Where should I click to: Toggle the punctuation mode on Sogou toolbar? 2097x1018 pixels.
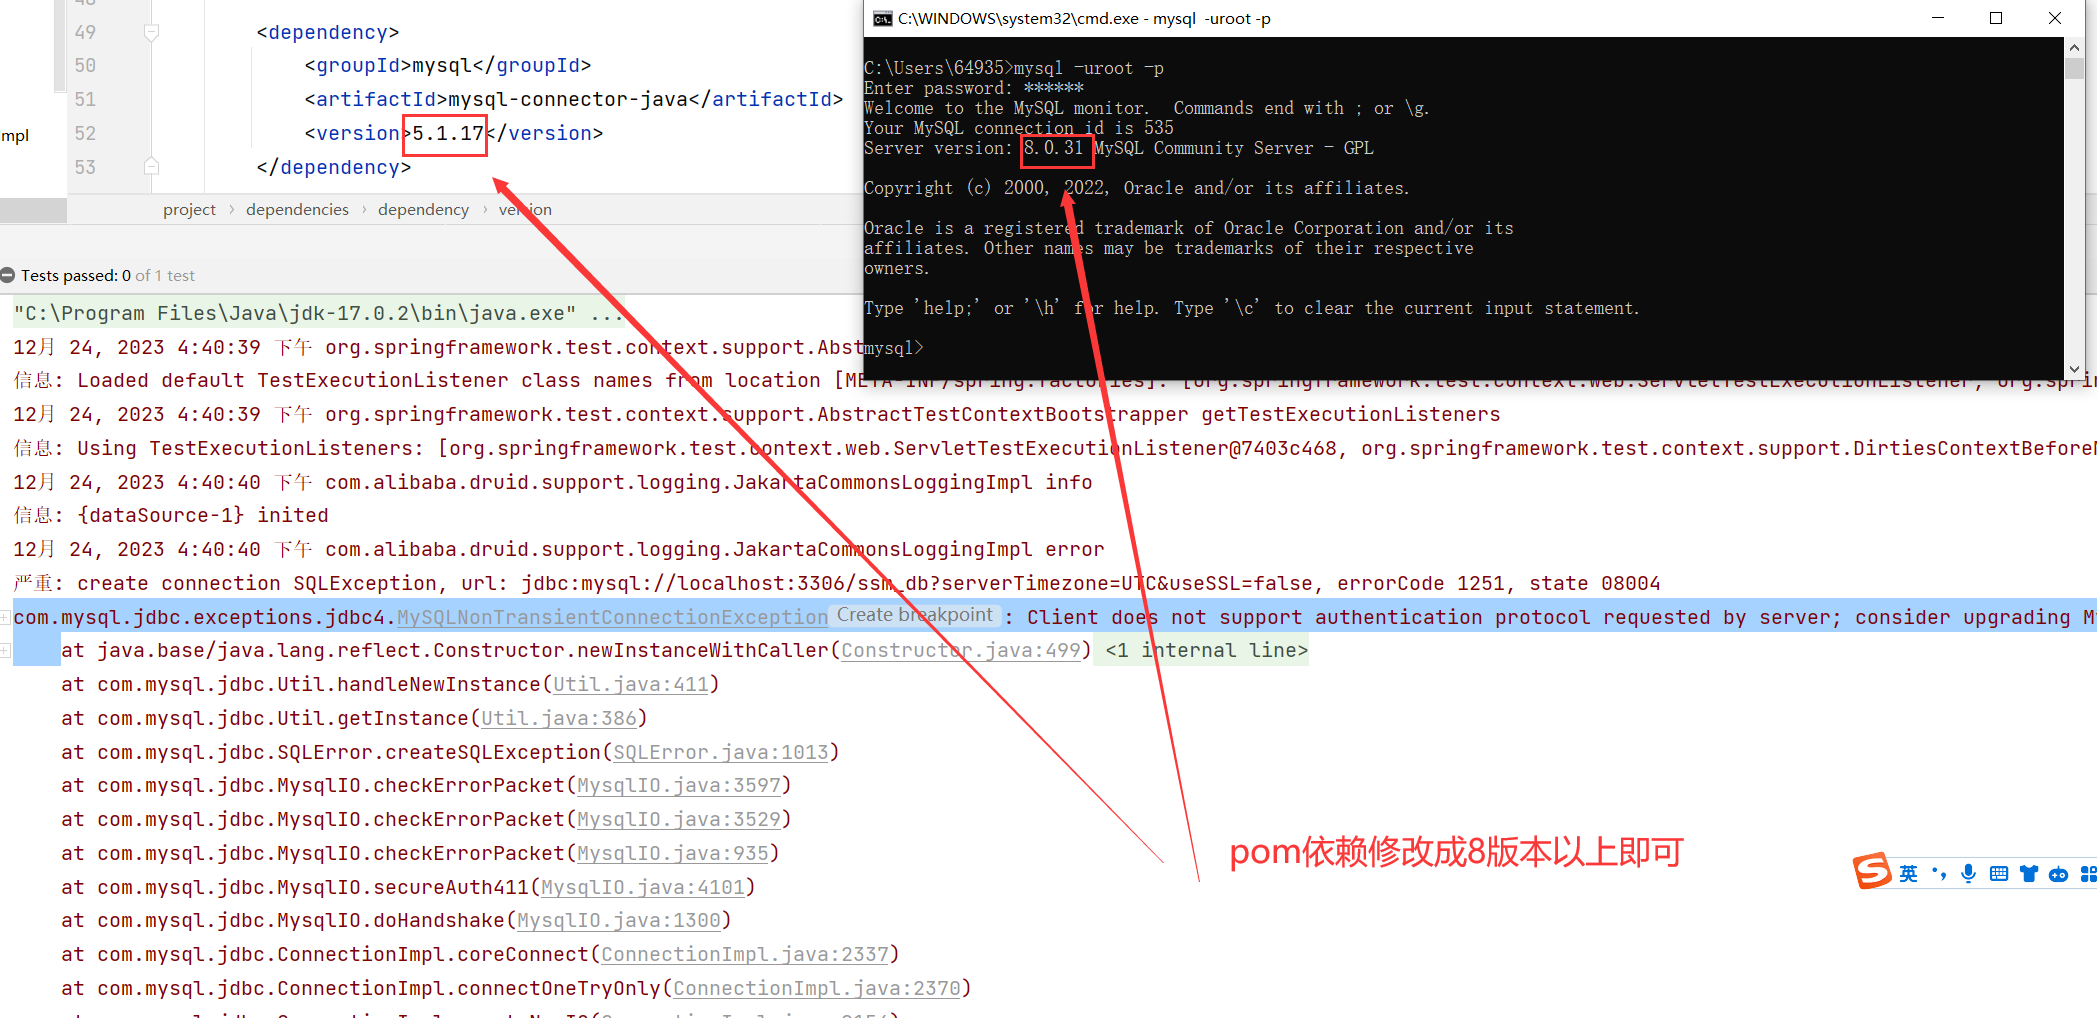coord(1939,872)
